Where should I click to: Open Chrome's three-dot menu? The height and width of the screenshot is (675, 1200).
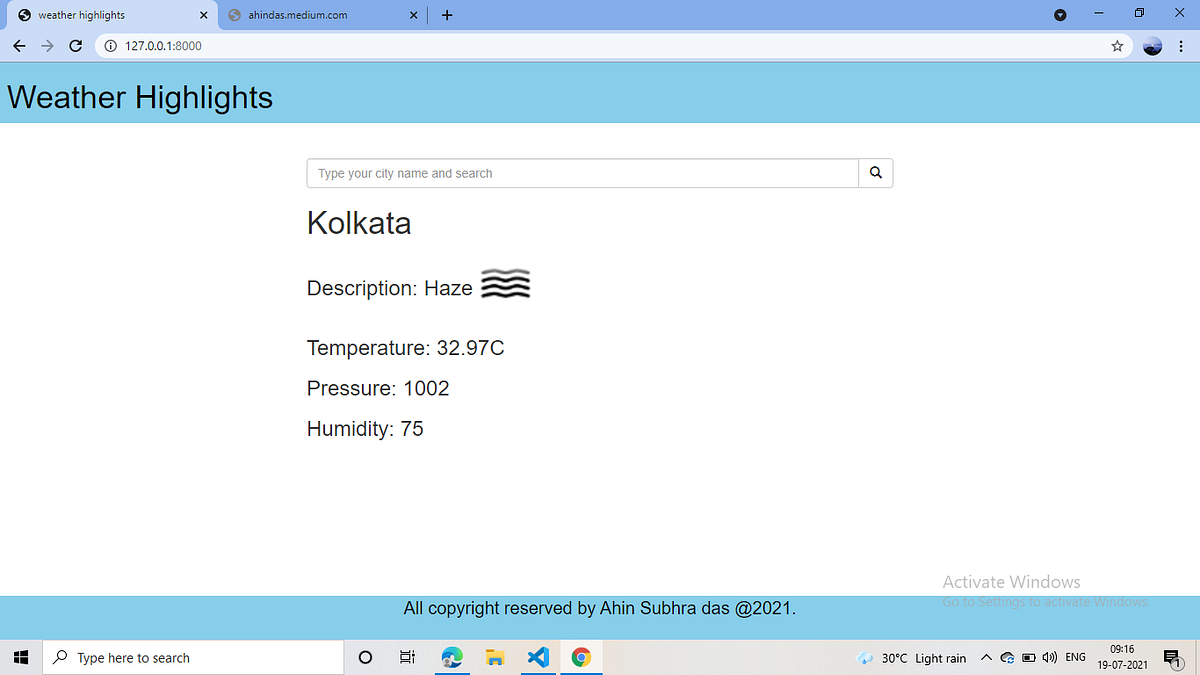(x=1181, y=46)
